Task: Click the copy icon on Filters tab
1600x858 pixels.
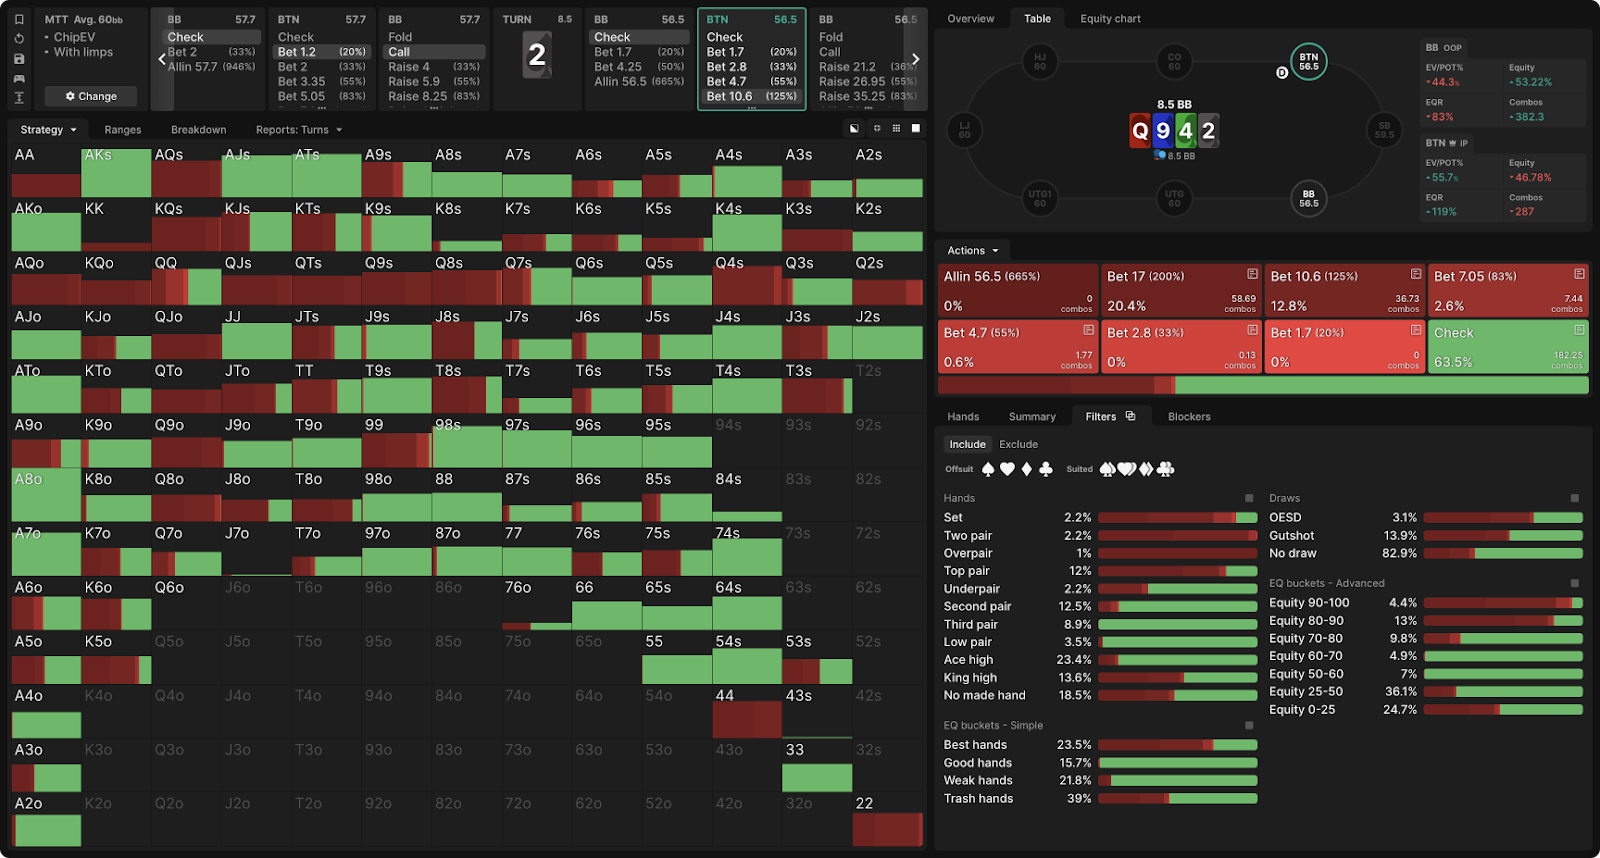Action: coord(1130,416)
